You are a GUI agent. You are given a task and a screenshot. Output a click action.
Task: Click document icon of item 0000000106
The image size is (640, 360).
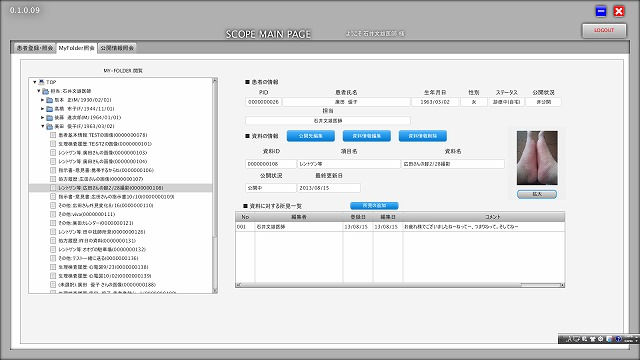tap(53, 170)
